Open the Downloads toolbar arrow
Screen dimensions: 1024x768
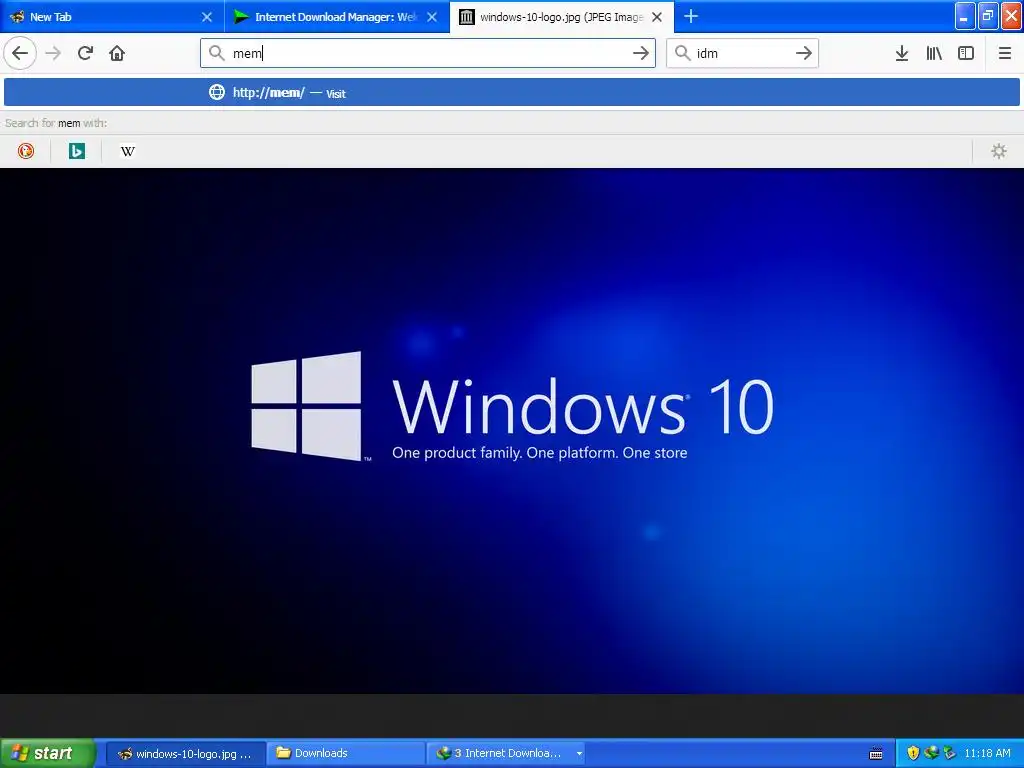pyautogui.click(x=902, y=53)
